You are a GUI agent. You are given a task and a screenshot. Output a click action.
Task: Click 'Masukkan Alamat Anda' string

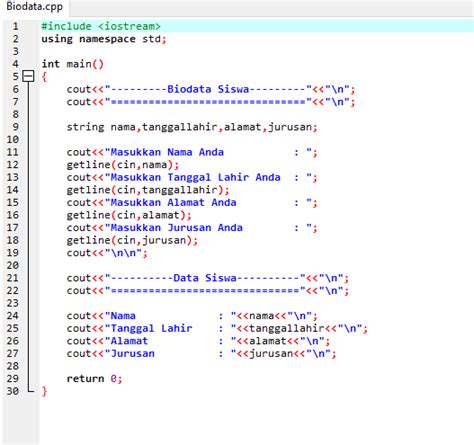coord(173,202)
